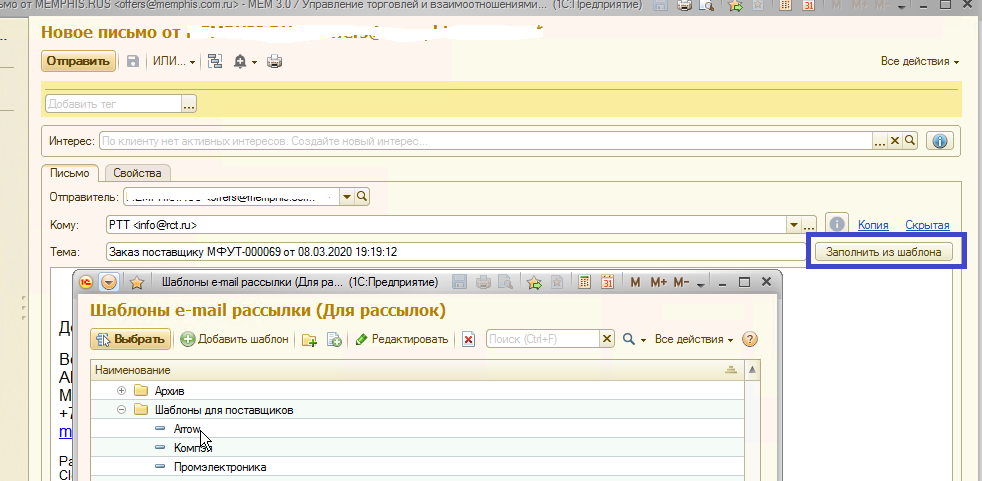Click the Заполнить из шаблона button
This screenshot has height=481, width=982.
[x=883, y=252]
